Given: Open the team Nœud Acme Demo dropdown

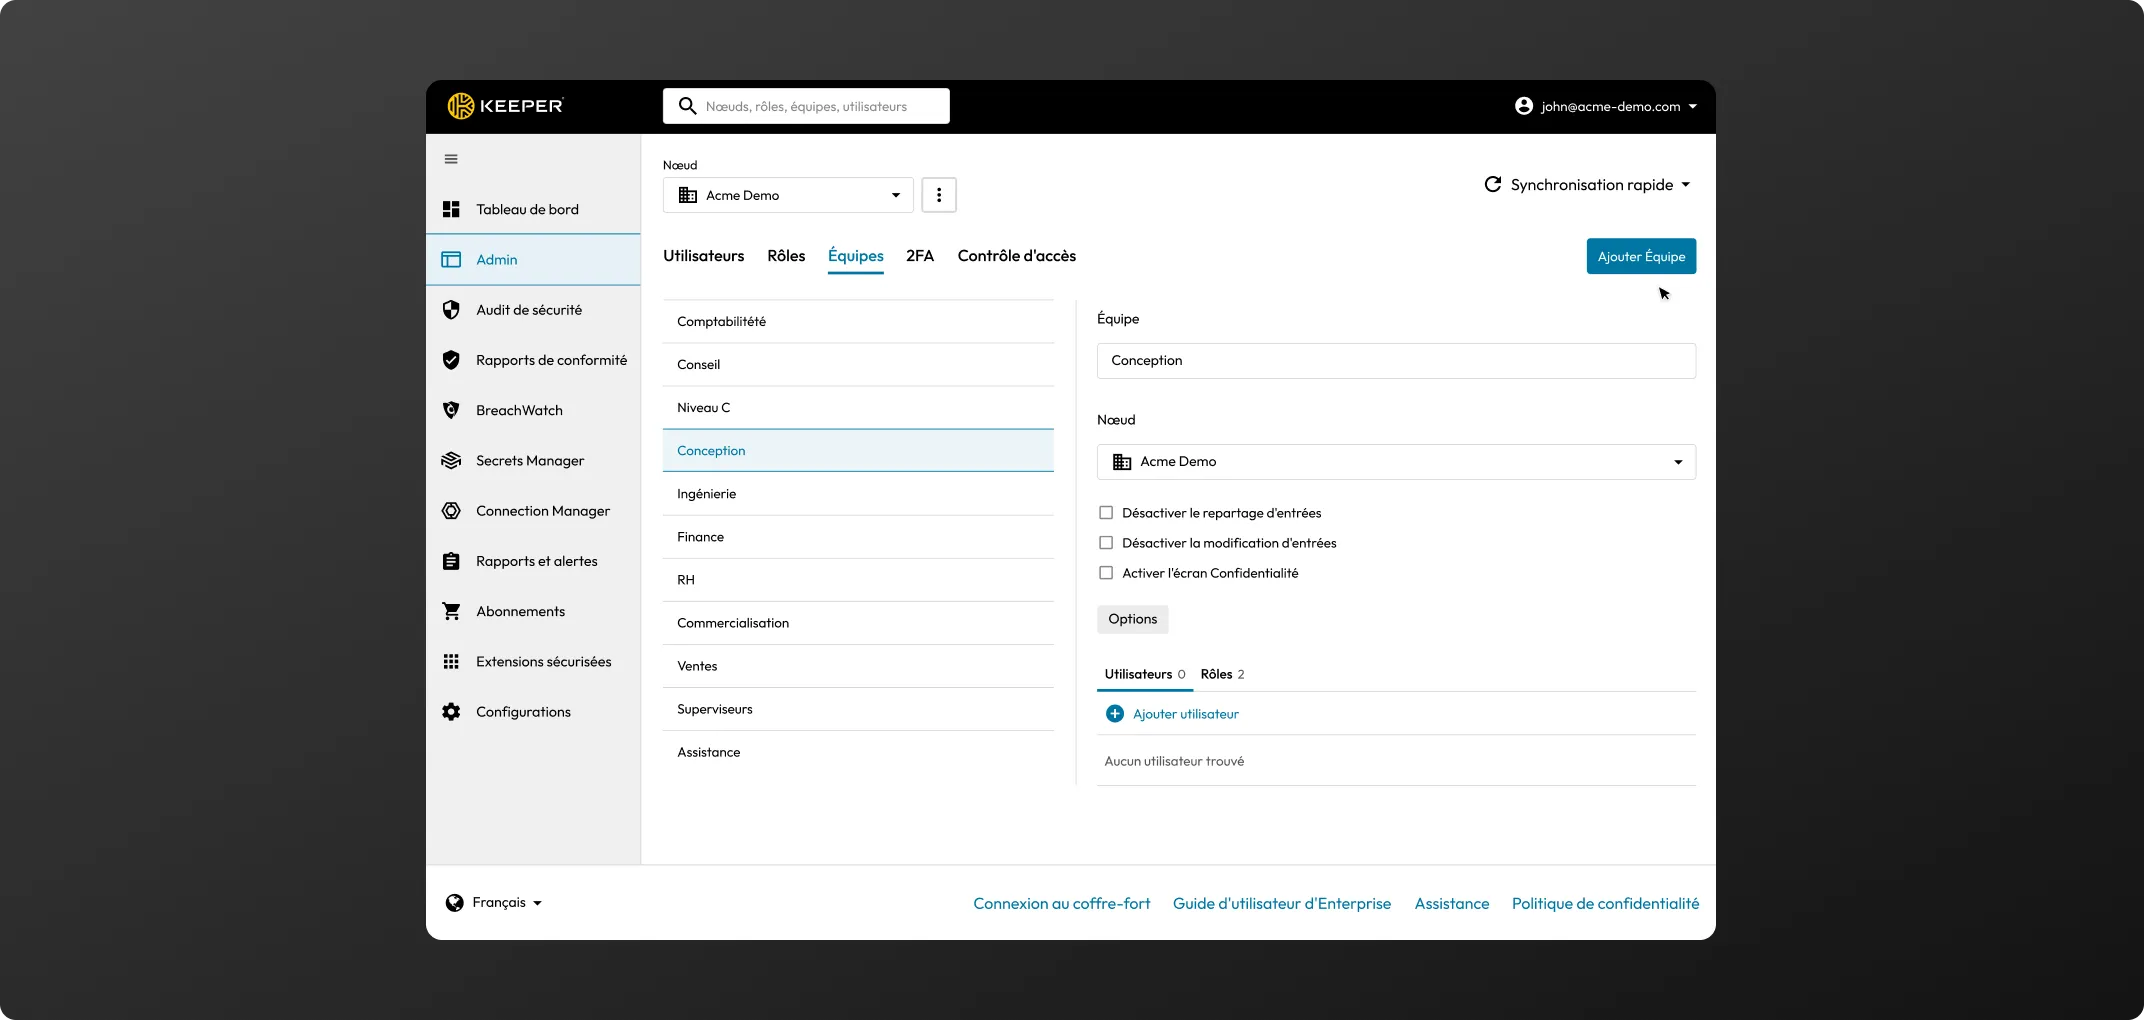Looking at the screenshot, I should click(1396, 462).
